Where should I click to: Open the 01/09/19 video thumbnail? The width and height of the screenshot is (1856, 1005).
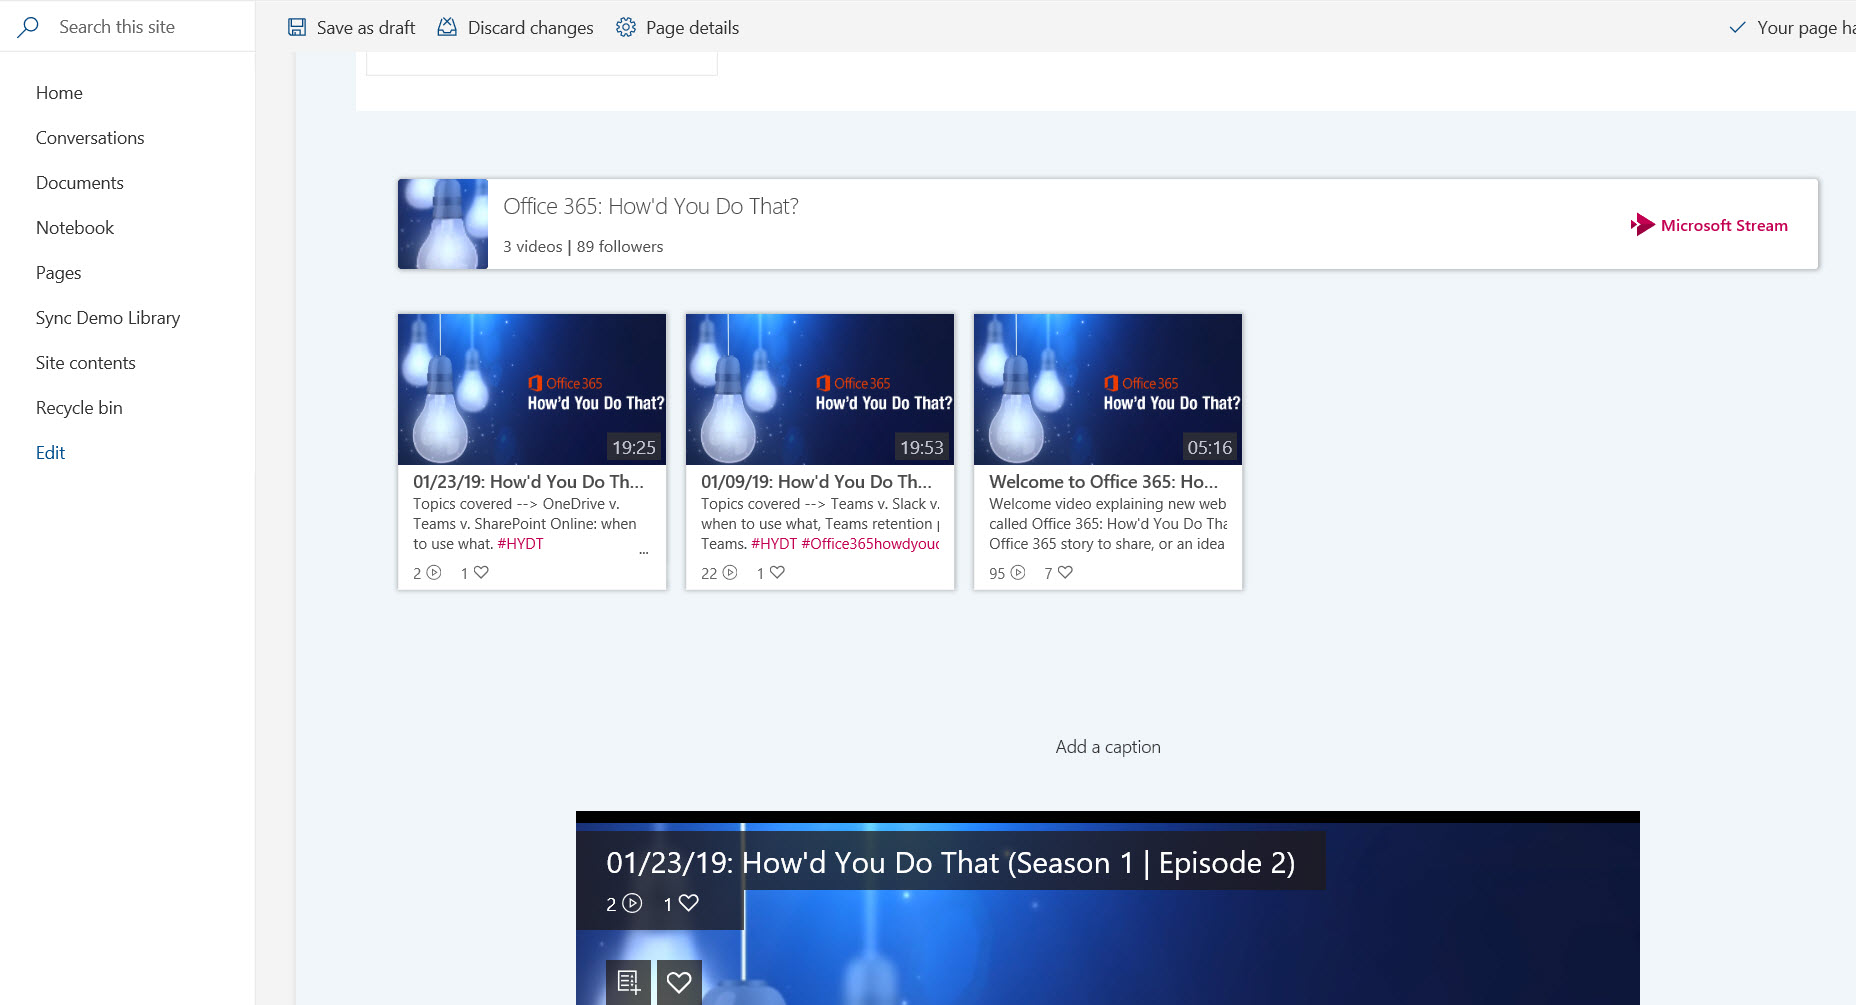coord(819,389)
